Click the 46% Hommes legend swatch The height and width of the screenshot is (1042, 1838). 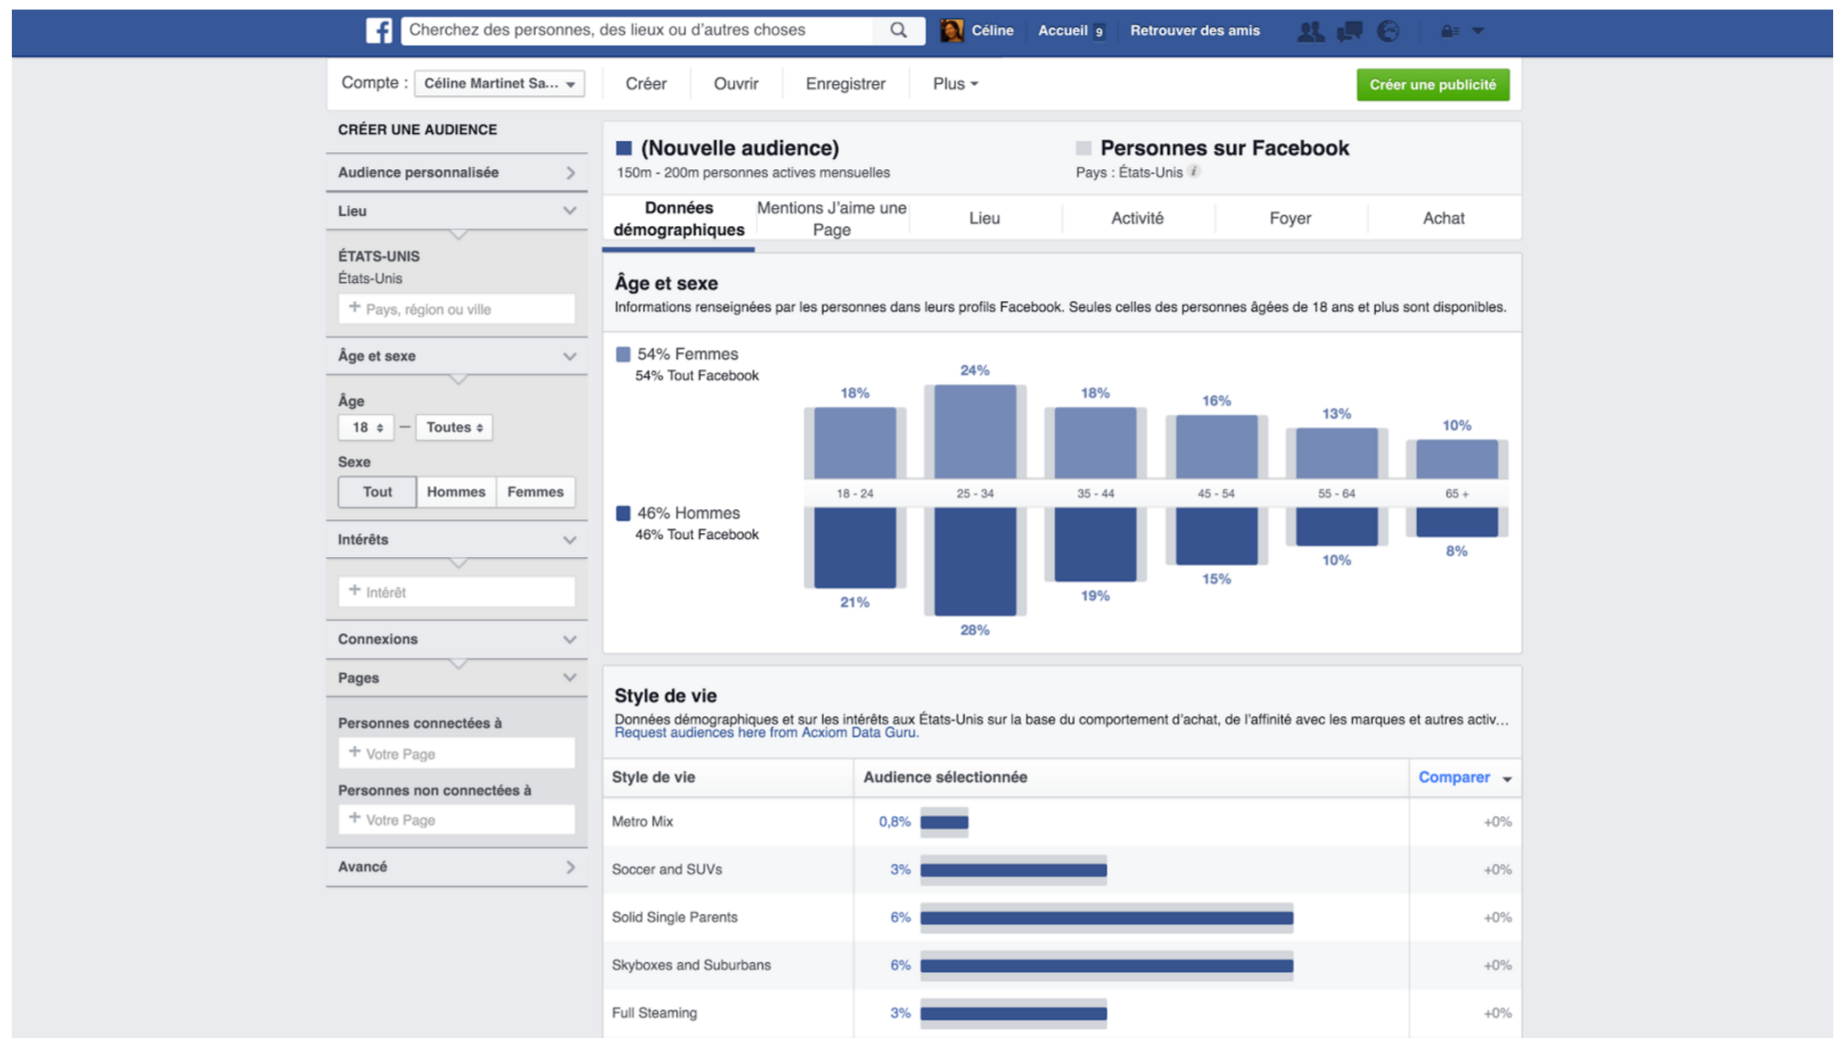(623, 513)
